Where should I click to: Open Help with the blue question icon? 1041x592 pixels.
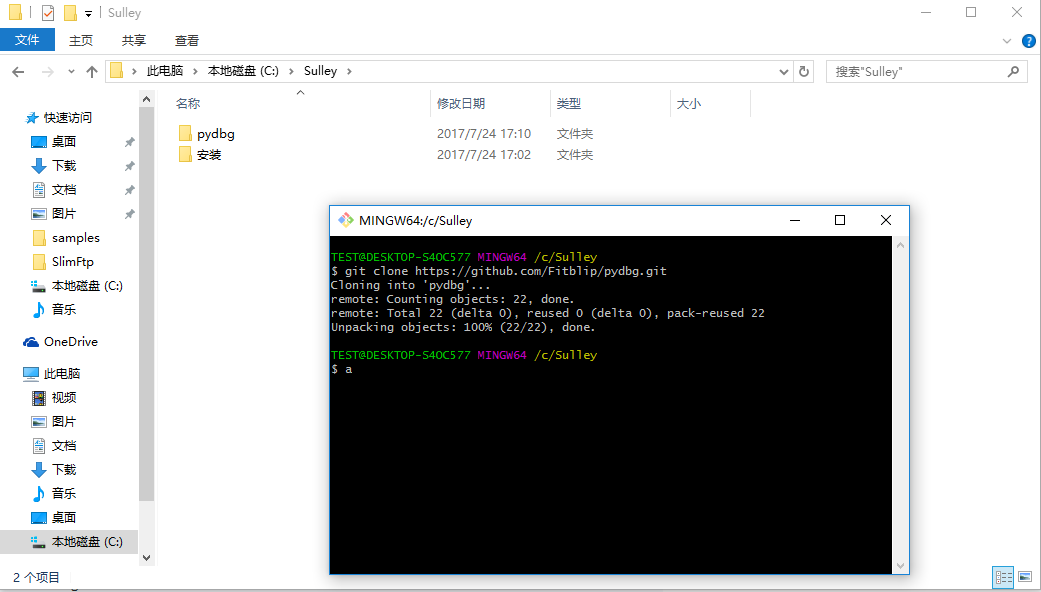pyautogui.click(x=1028, y=41)
